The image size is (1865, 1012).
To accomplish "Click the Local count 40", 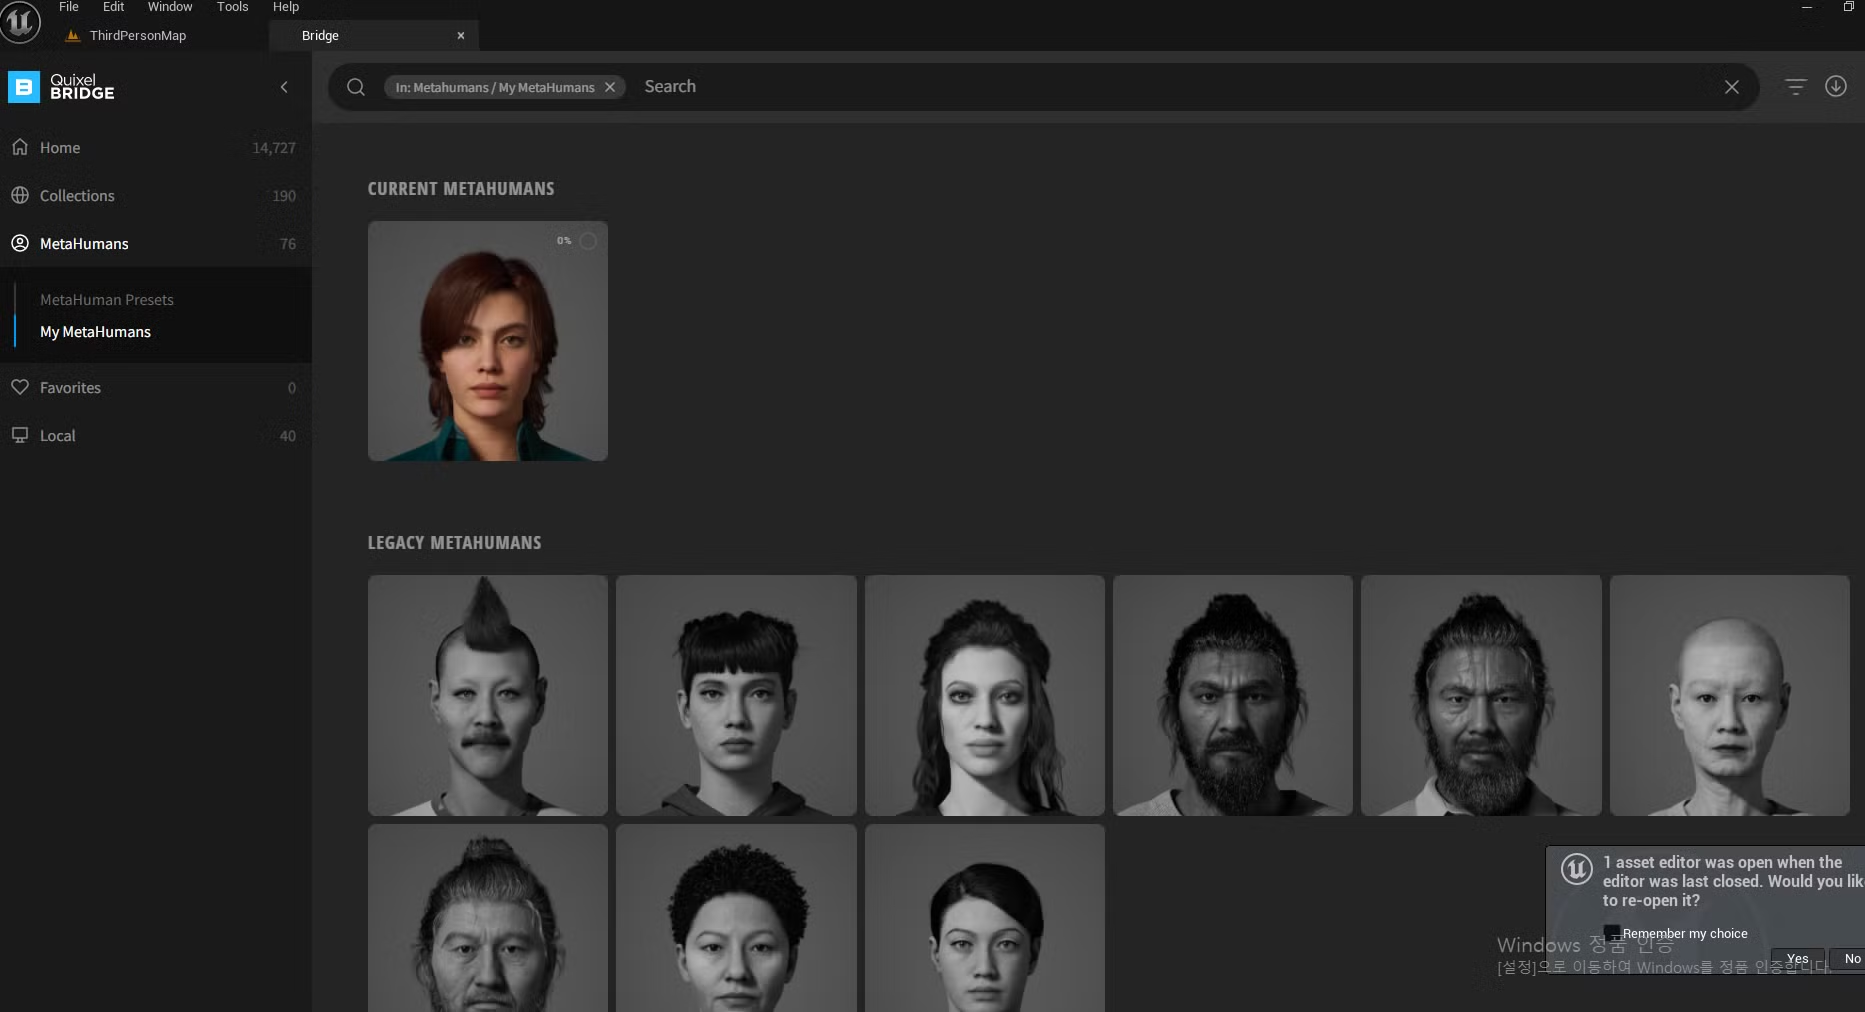I will pos(288,436).
